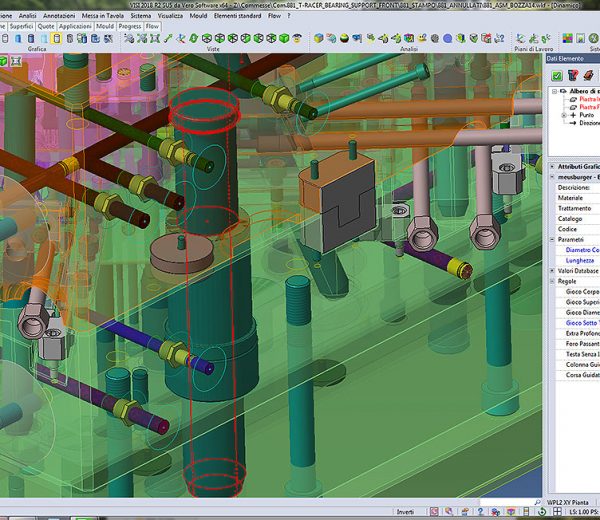Collapse the Parametri section
Viewport: 600px width, 520px height.
click(x=553, y=239)
